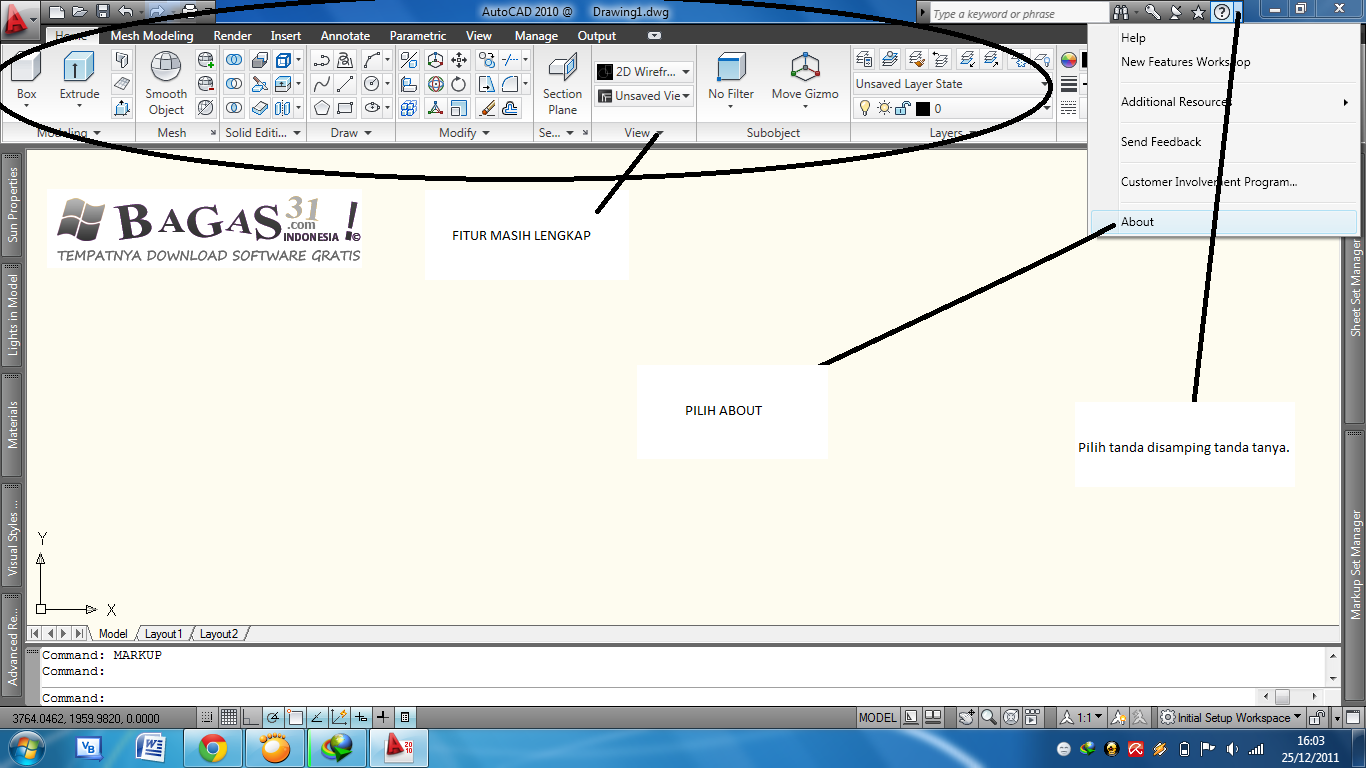The width and height of the screenshot is (1366, 768).
Task: Switch to the Mesh Modeling ribbon tab
Action: coord(152,36)
